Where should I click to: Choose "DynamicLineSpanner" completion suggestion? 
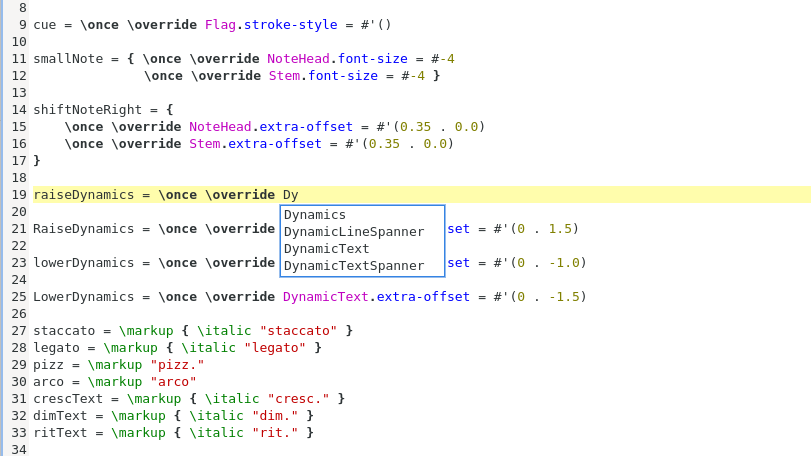tap(354, 232)
